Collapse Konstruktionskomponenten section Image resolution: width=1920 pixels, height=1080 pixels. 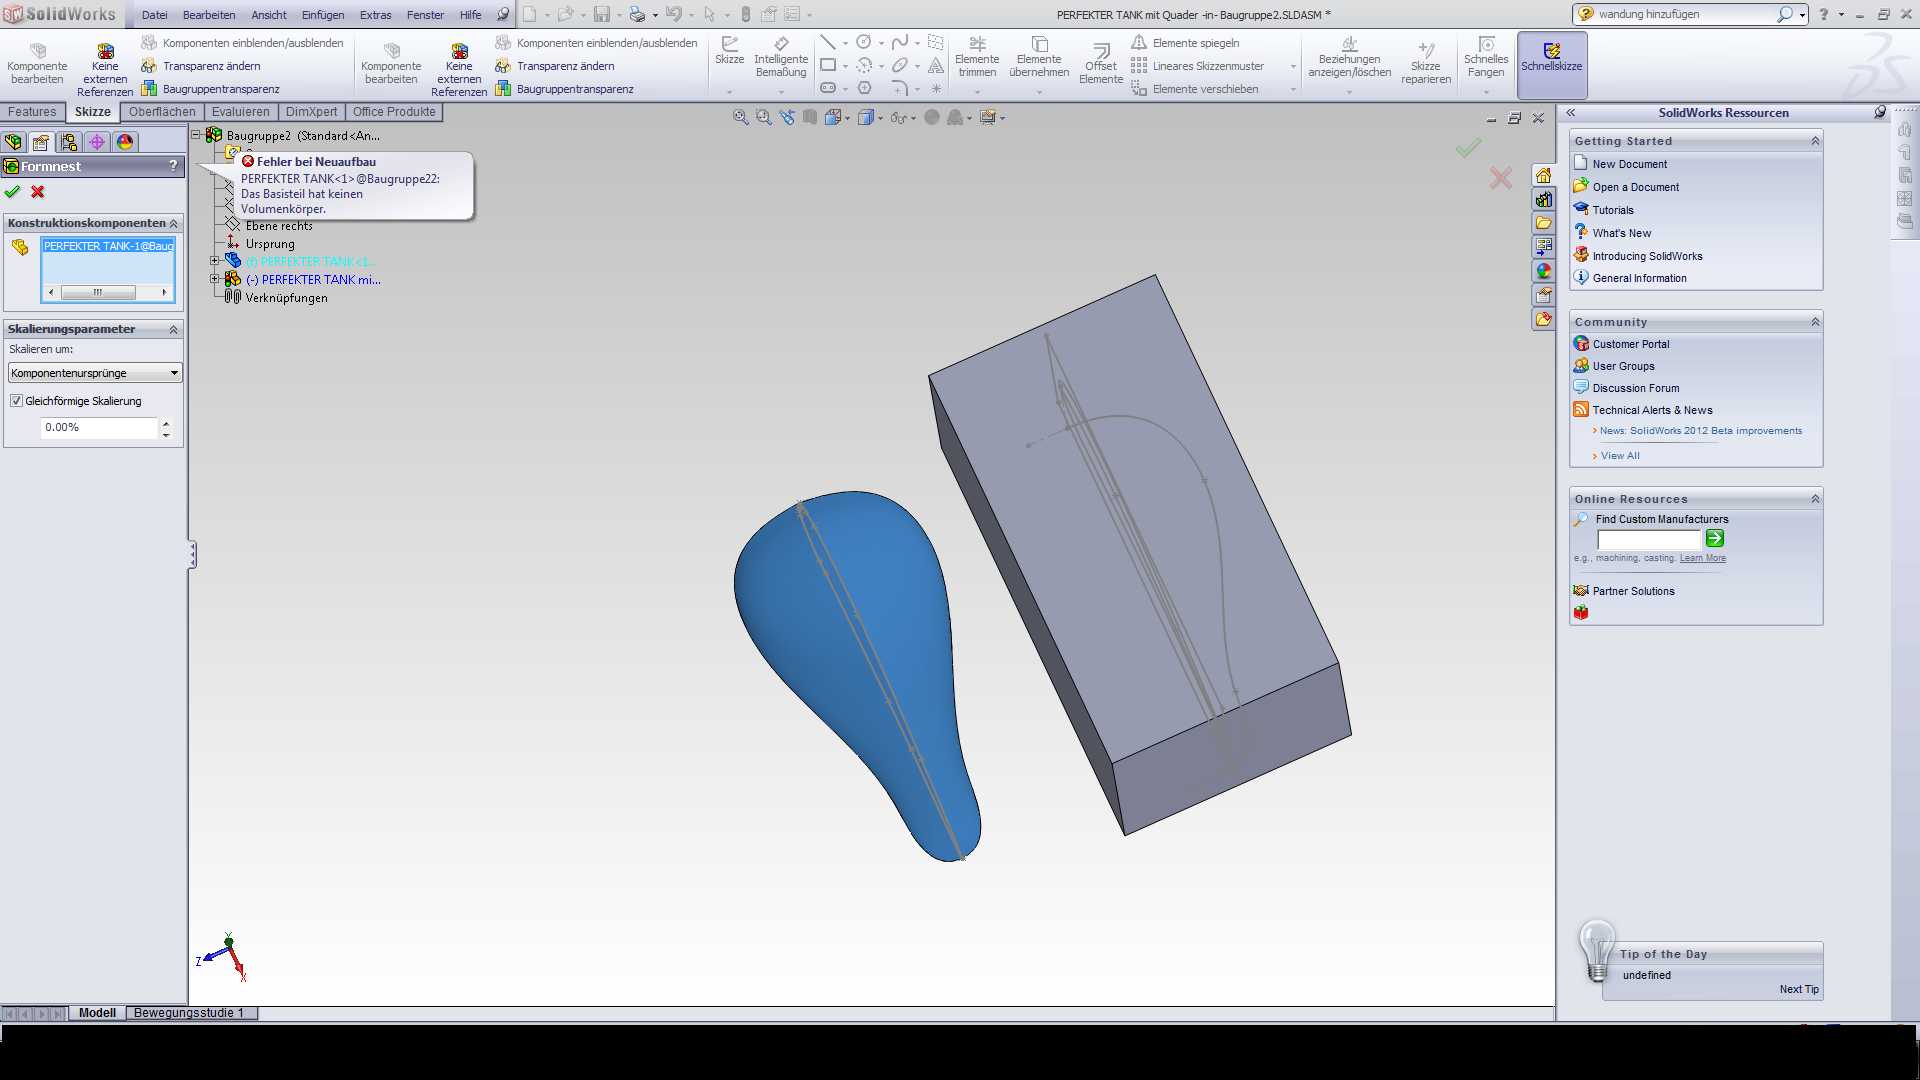click(x=173, y=223)
